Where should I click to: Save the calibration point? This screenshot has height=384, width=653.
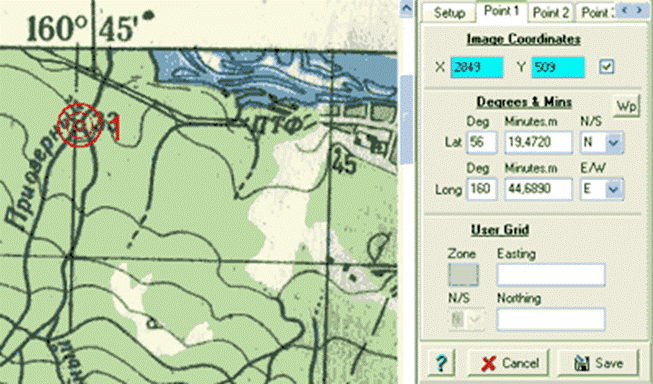click(598, 363)
